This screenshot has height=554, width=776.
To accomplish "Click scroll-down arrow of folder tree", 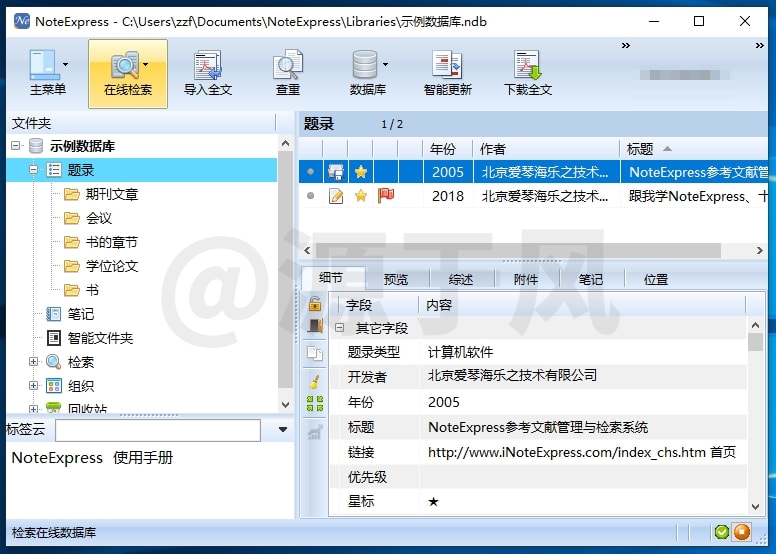I will (286, 404).
